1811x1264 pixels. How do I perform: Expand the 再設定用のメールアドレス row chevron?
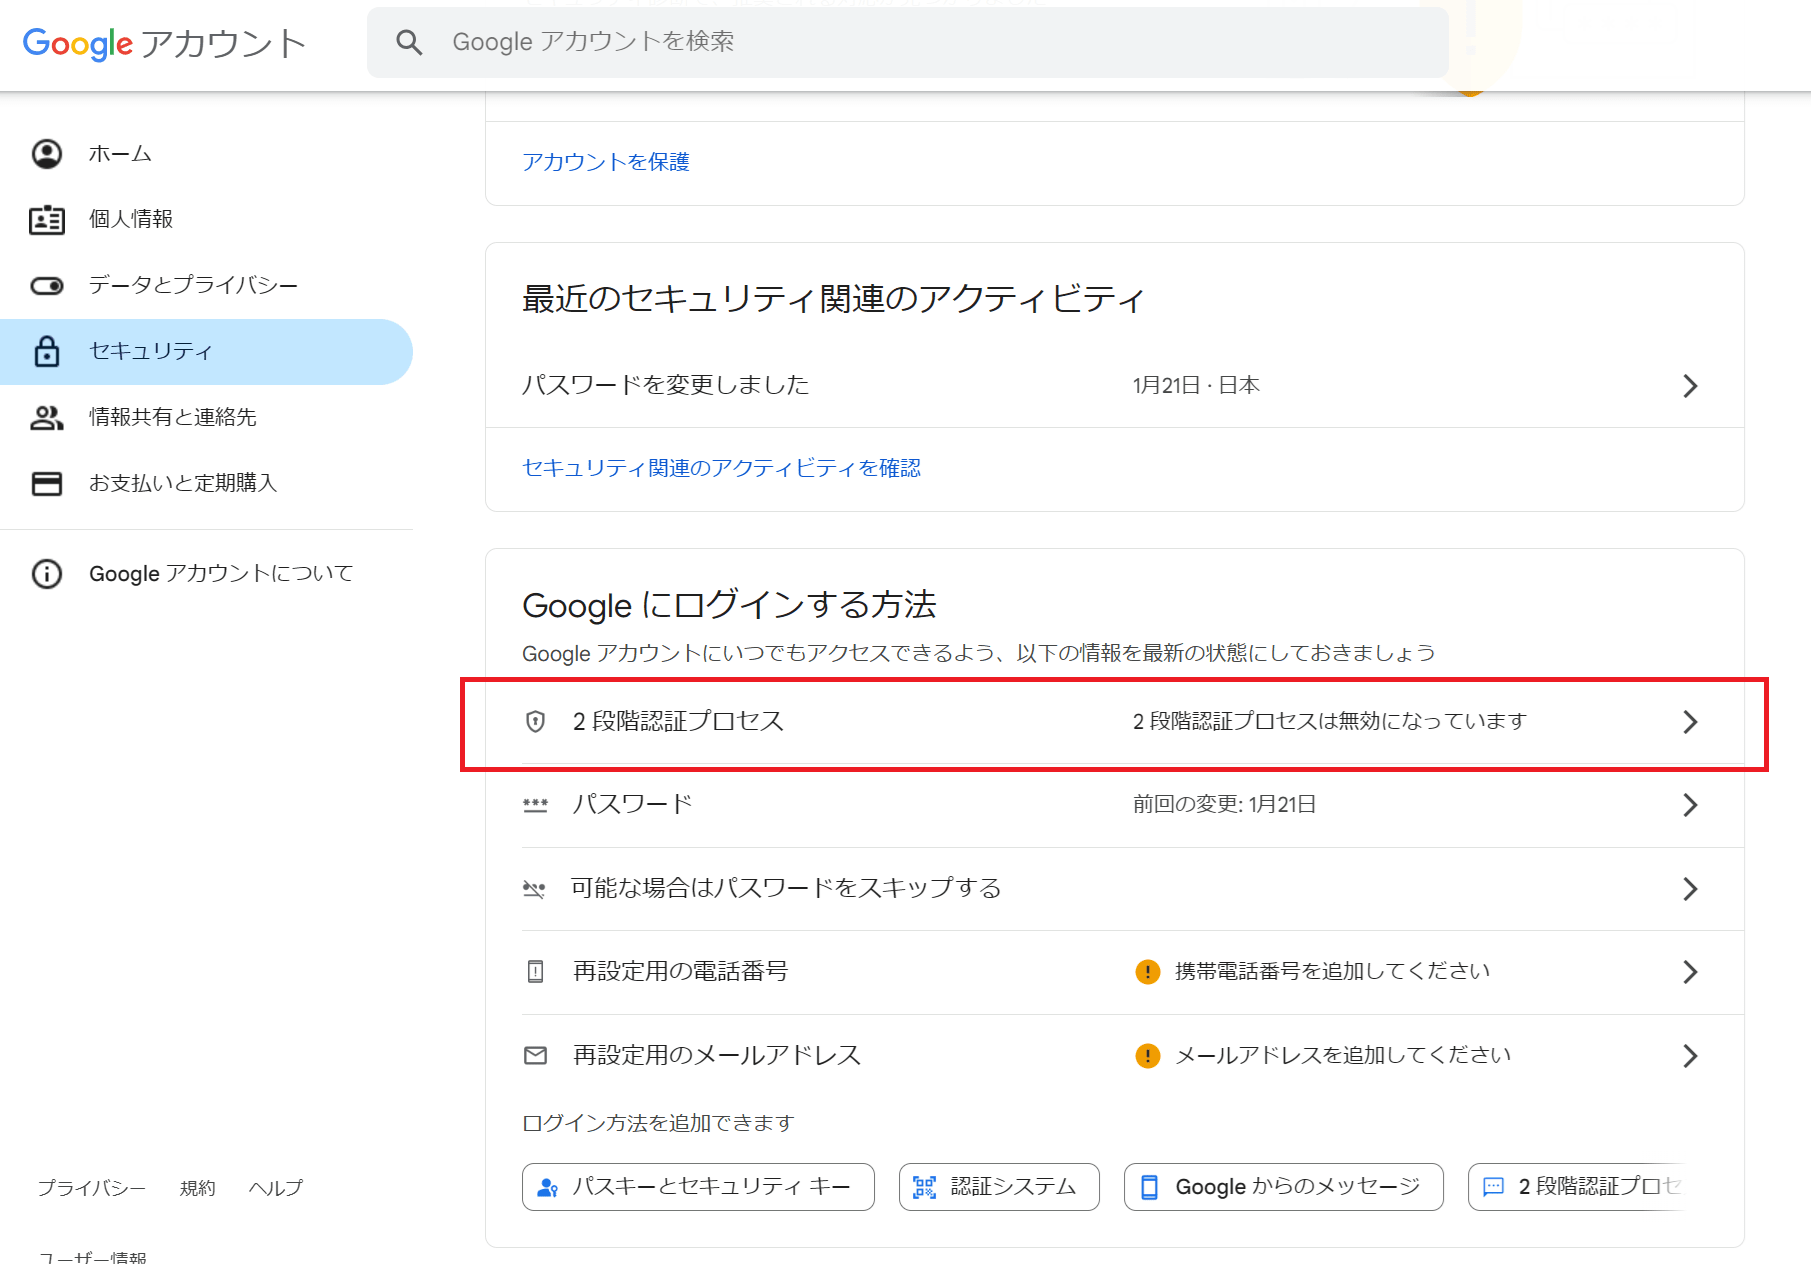pos(1690,1056)
